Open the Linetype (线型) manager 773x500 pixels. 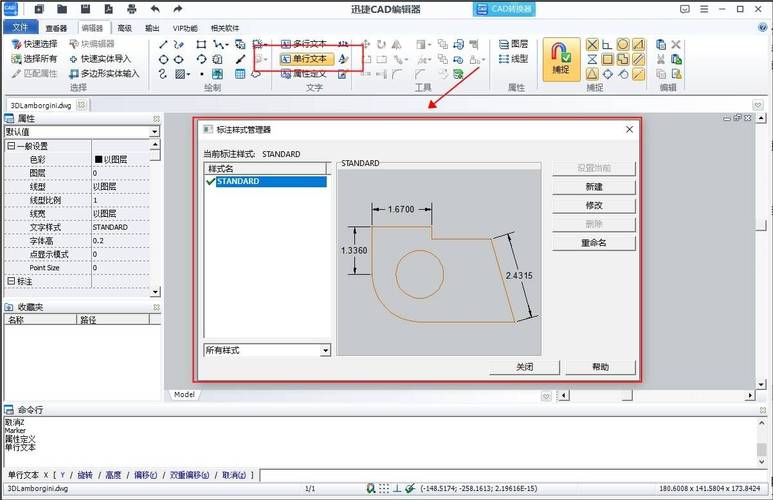513,59
